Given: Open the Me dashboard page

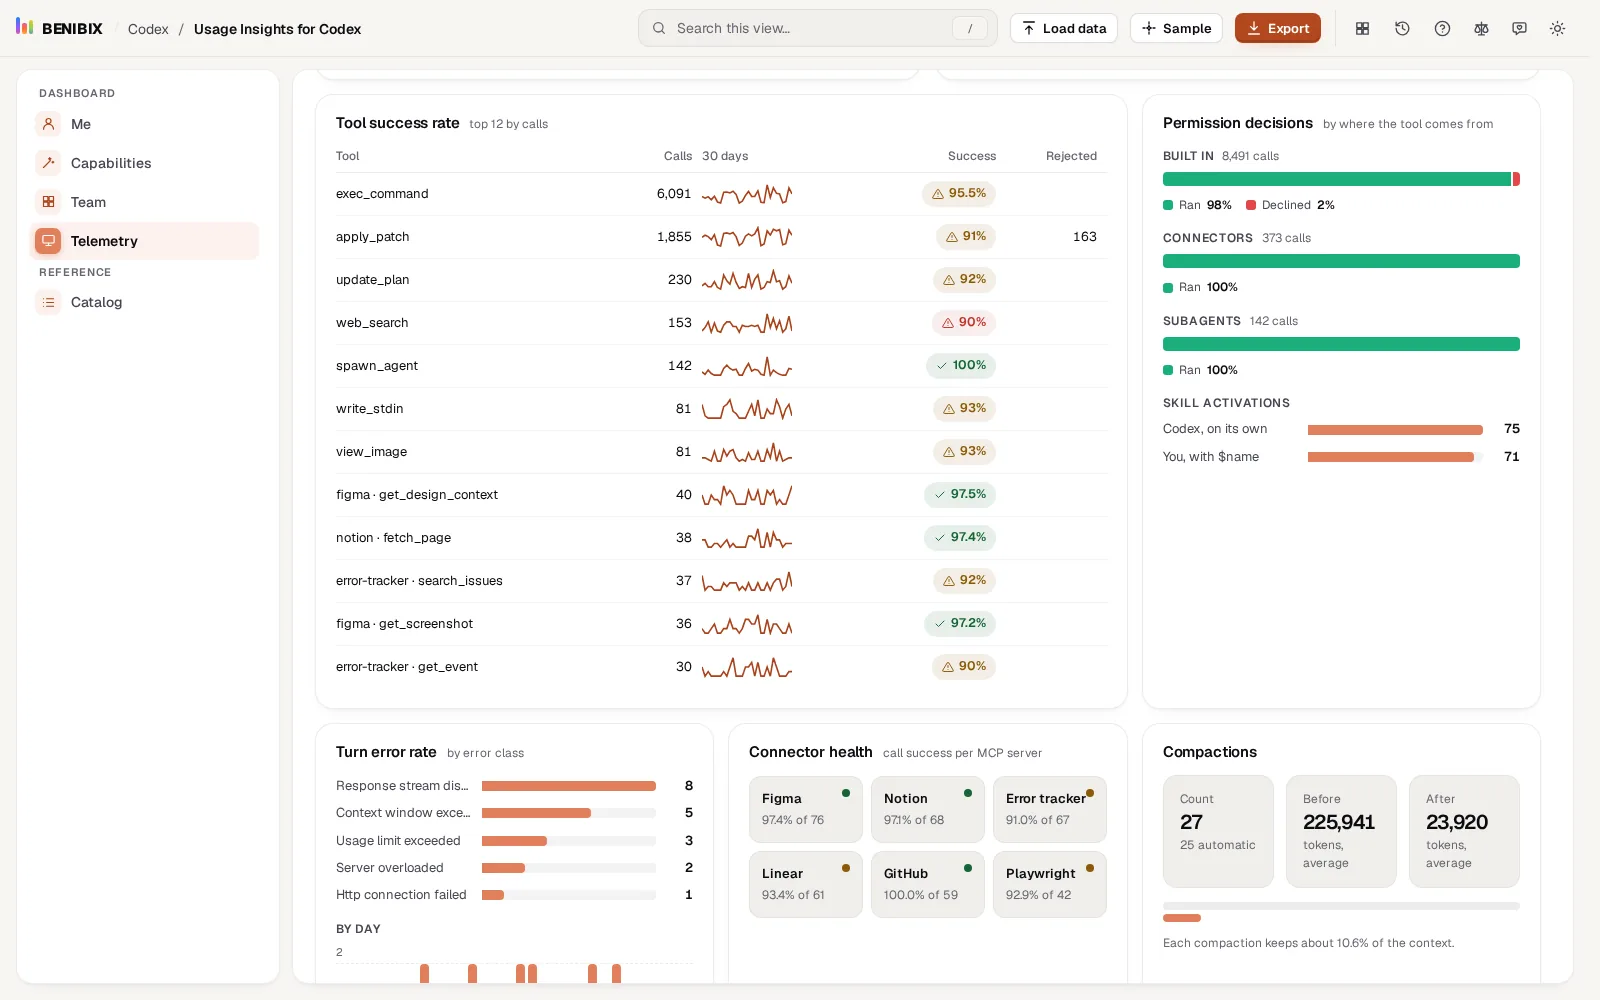Looking at the screenshot, I should coord(144,124).
